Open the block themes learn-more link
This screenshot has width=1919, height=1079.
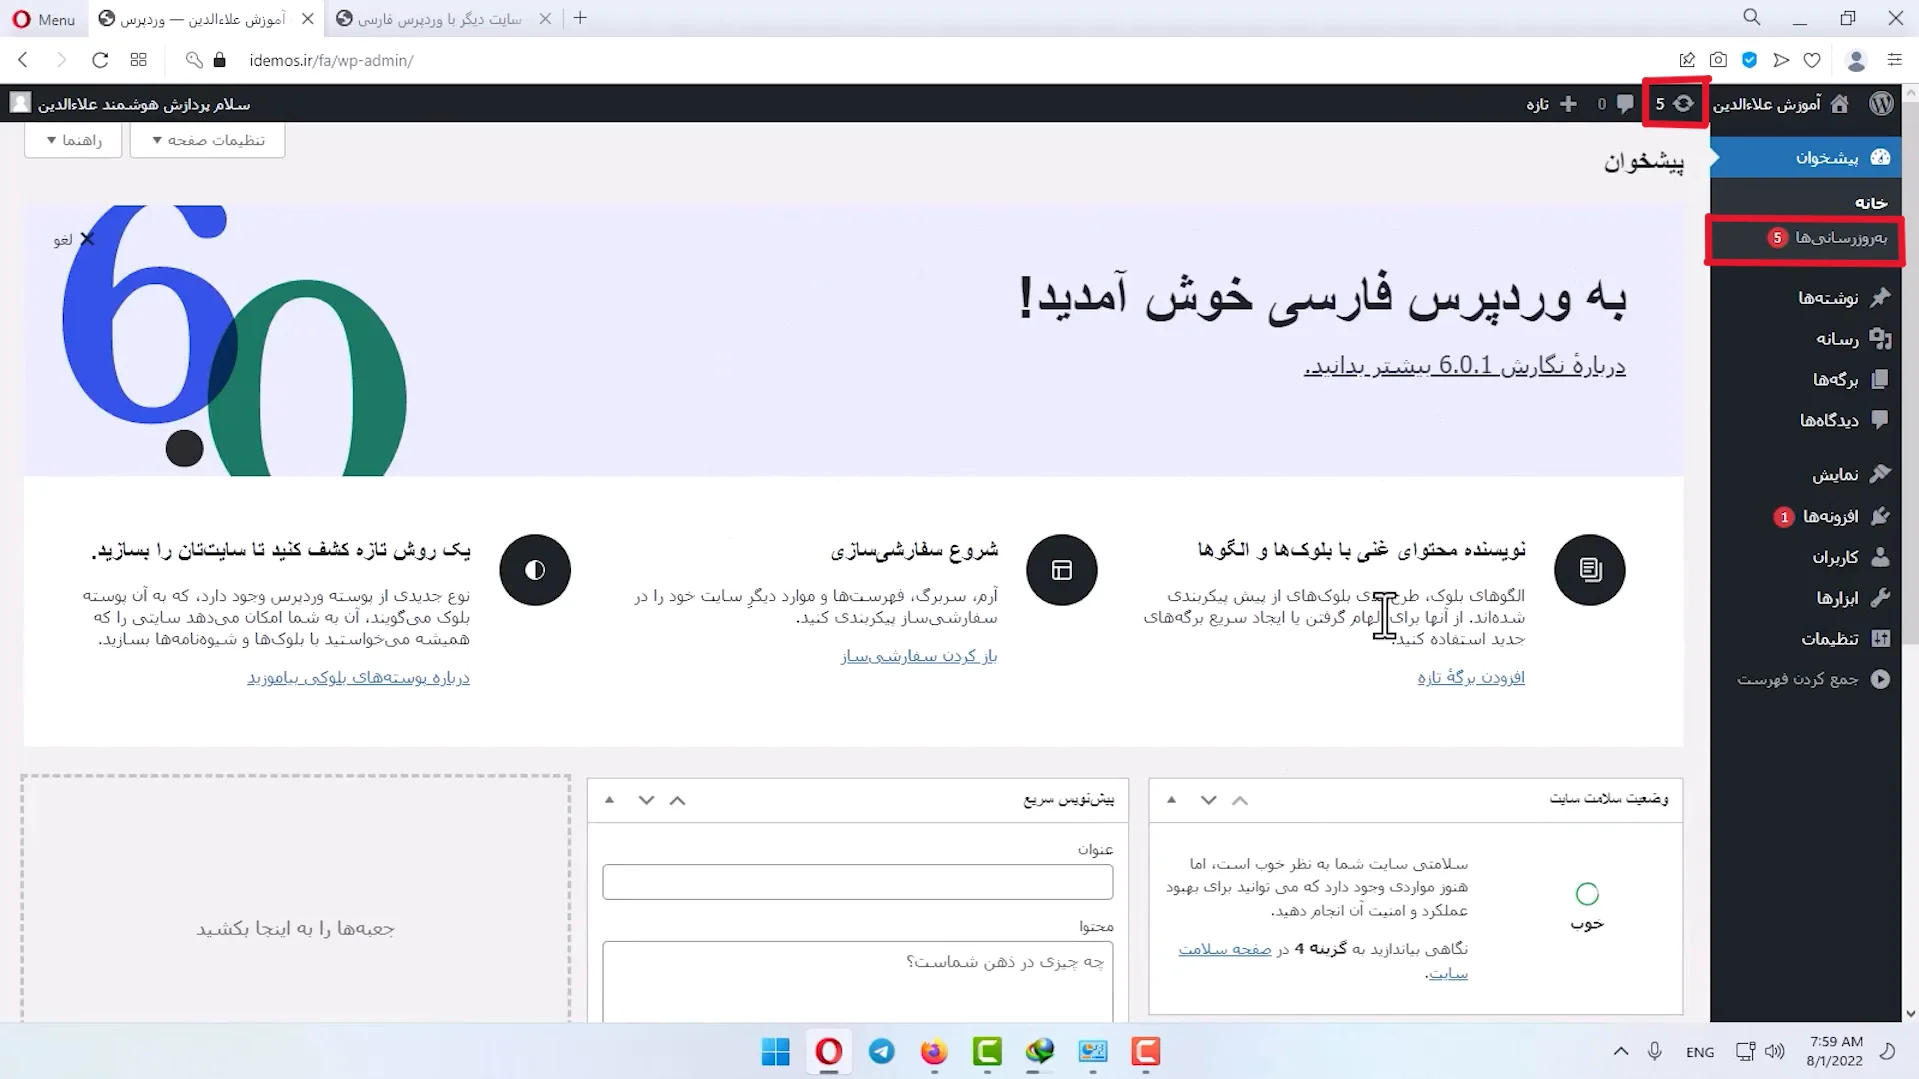click(x=358, y=677)
